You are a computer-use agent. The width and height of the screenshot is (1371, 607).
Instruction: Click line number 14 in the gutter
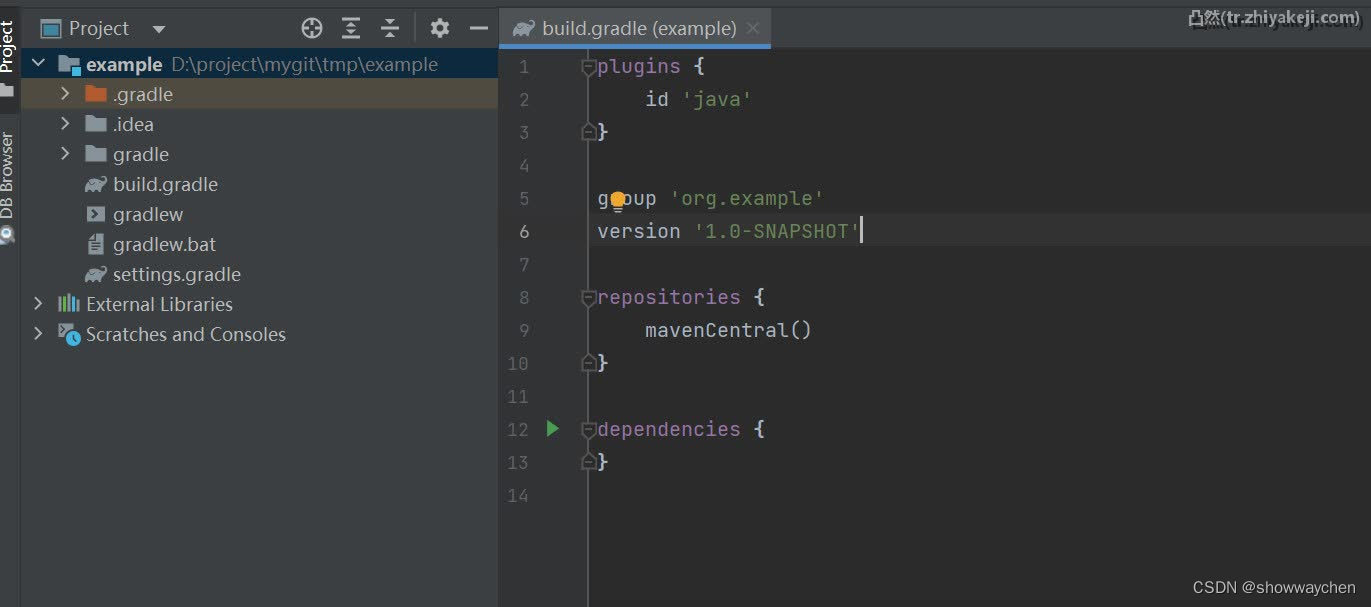518,496
